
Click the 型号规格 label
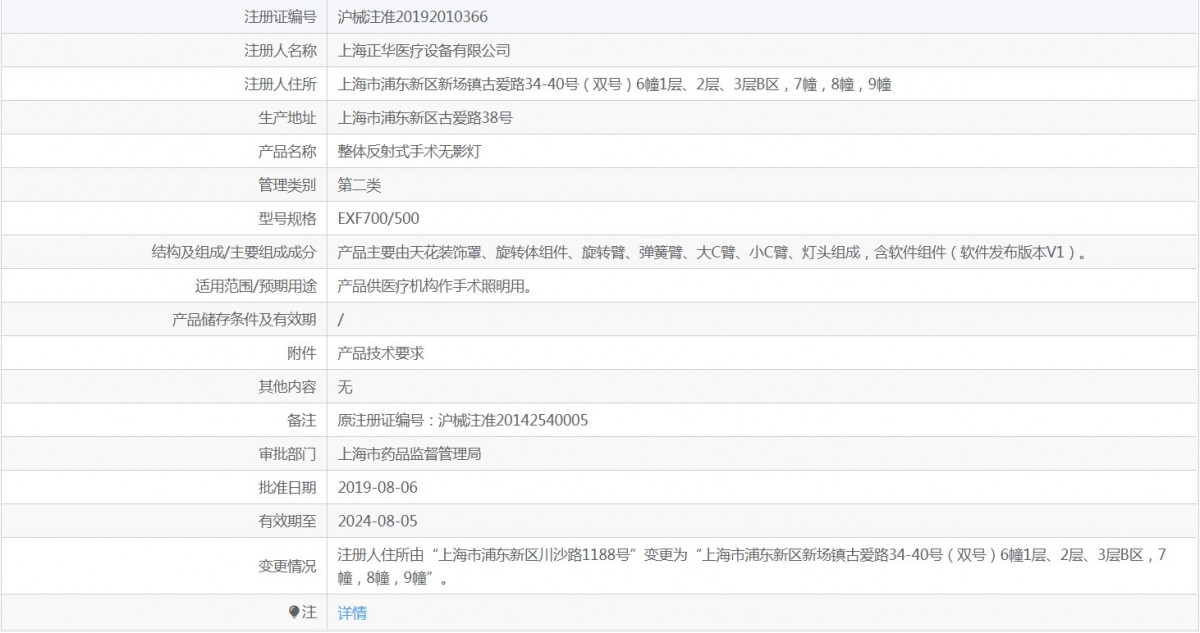pos(287,219)
